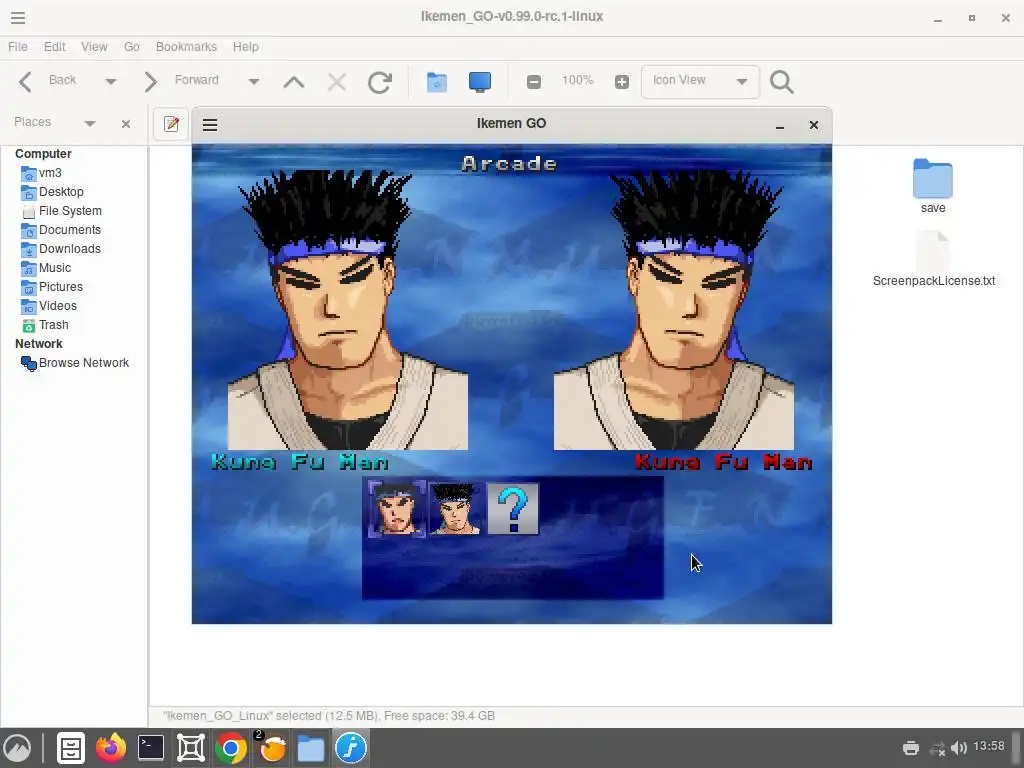The width and height of the screenshot is (1024, 768).
Task: Open the taskbar start menu icon
Action: pos(18,748)
